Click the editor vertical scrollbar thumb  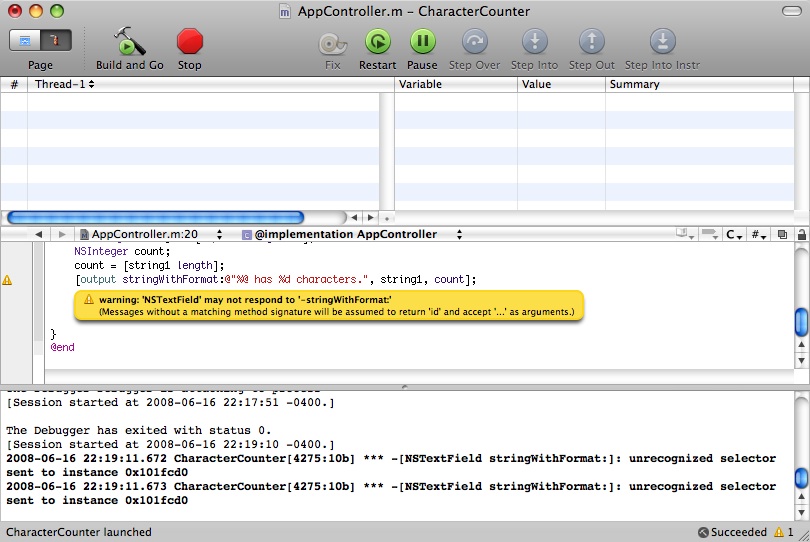801,322
